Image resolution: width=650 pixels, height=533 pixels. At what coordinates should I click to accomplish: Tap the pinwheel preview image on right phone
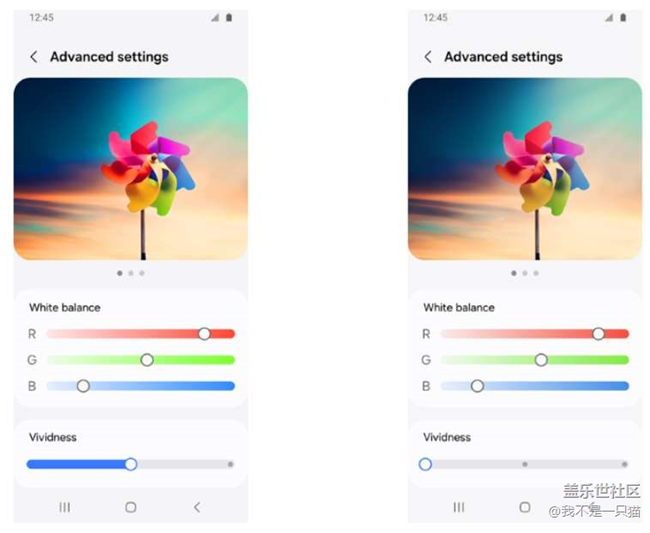point(525,169)
